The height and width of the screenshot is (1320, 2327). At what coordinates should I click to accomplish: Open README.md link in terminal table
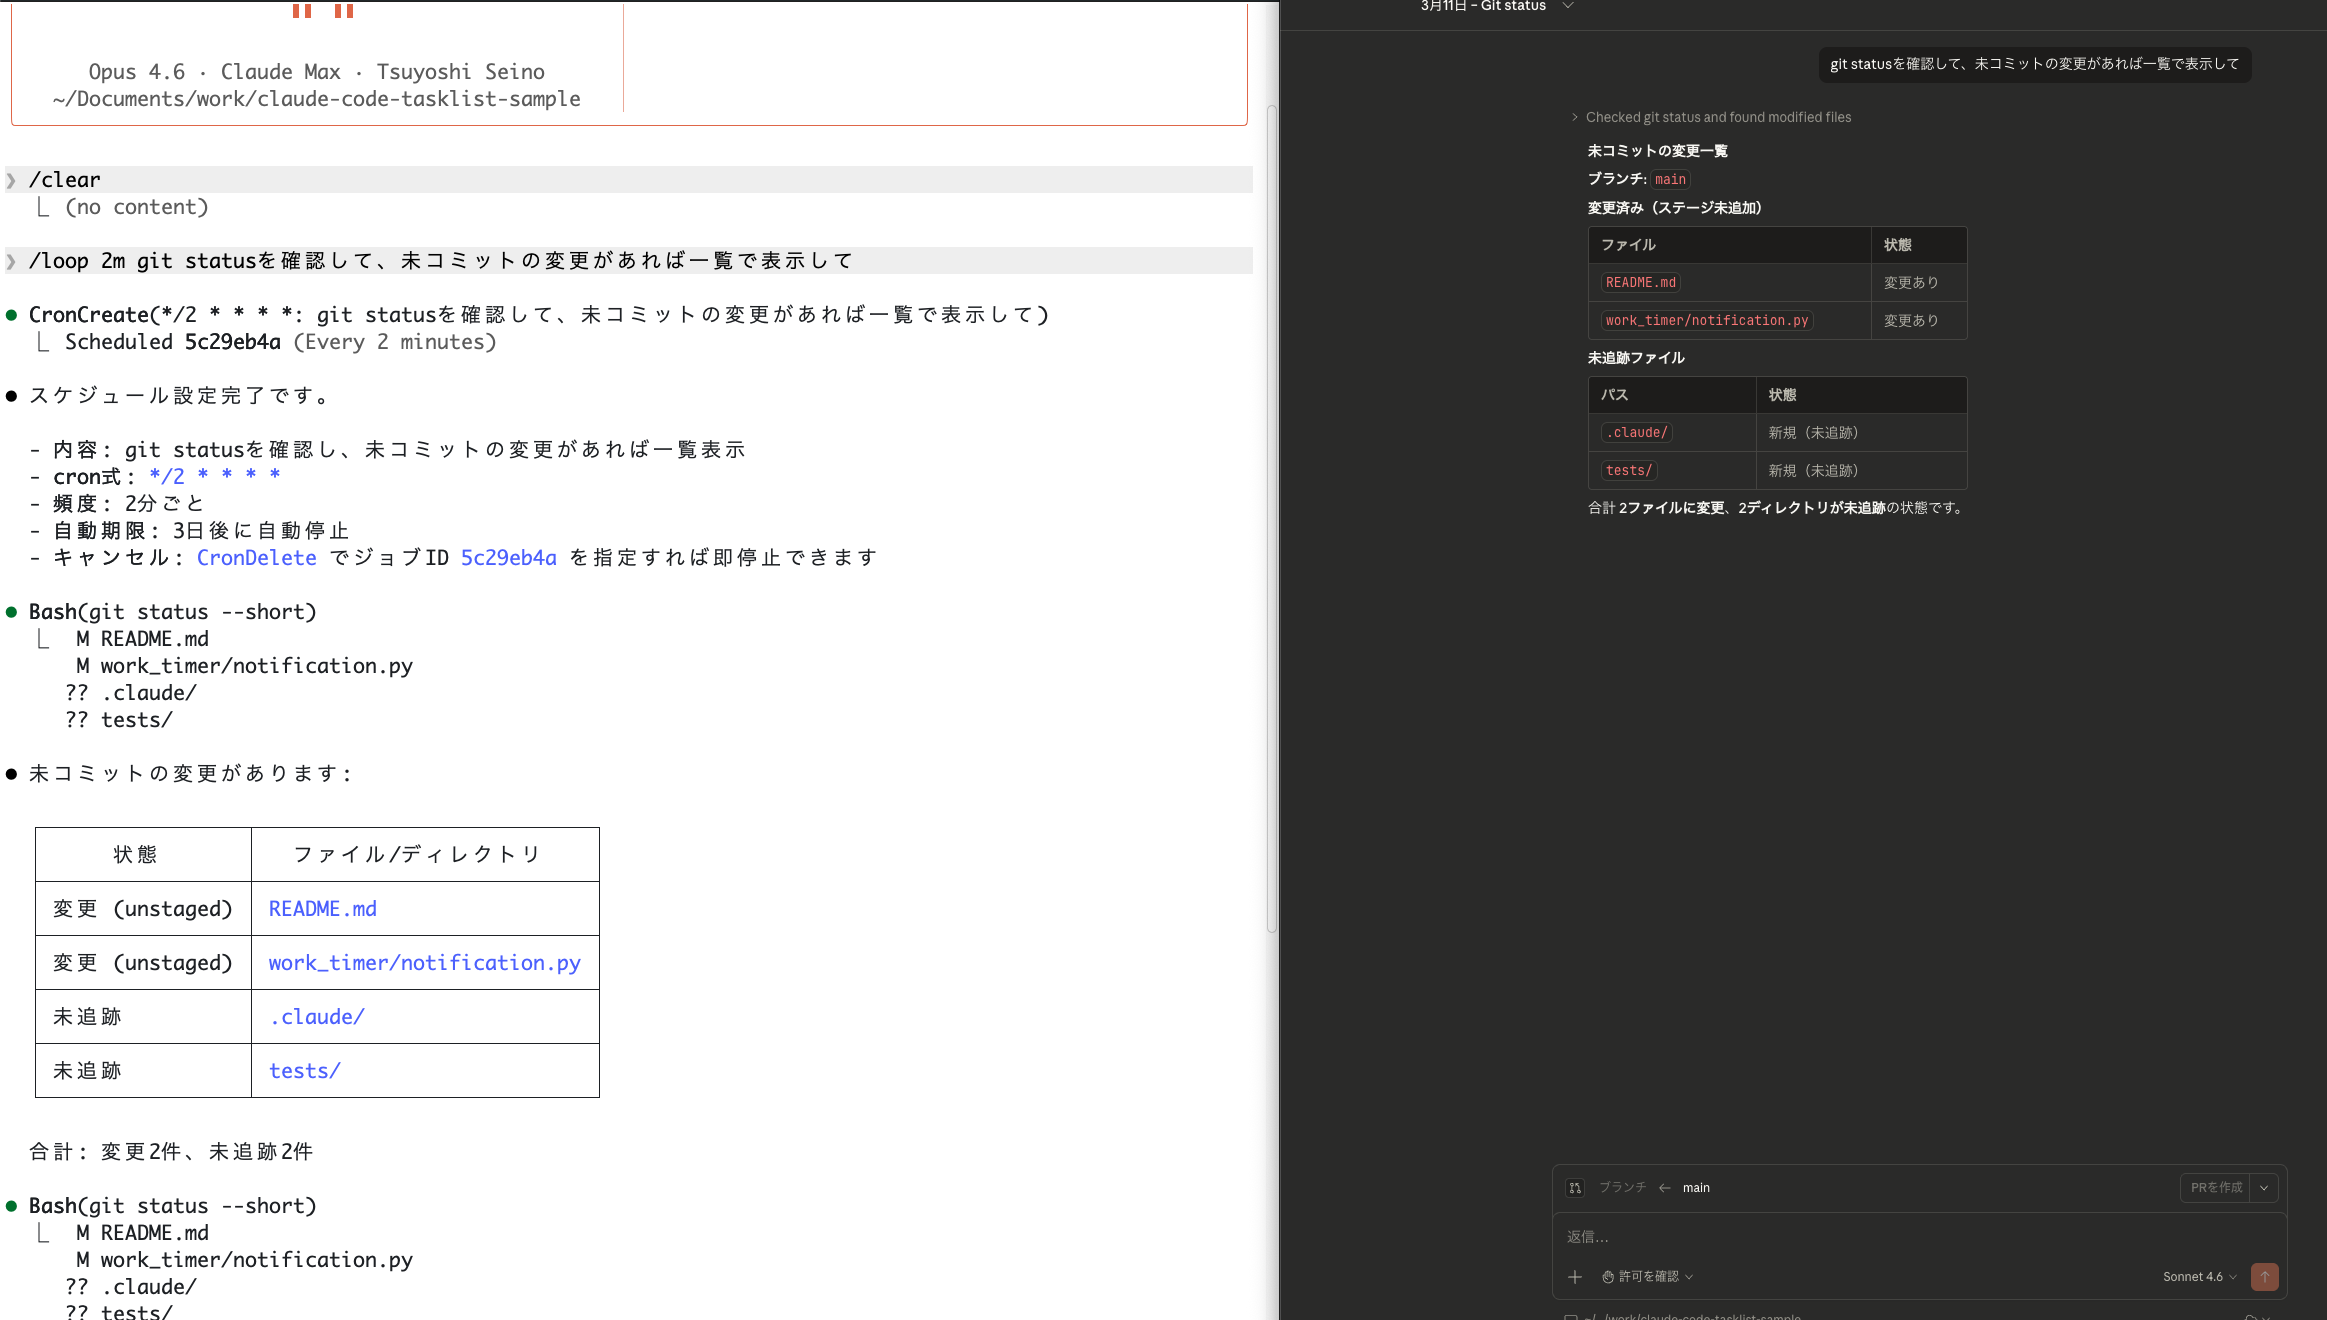(x=322, y=909)
